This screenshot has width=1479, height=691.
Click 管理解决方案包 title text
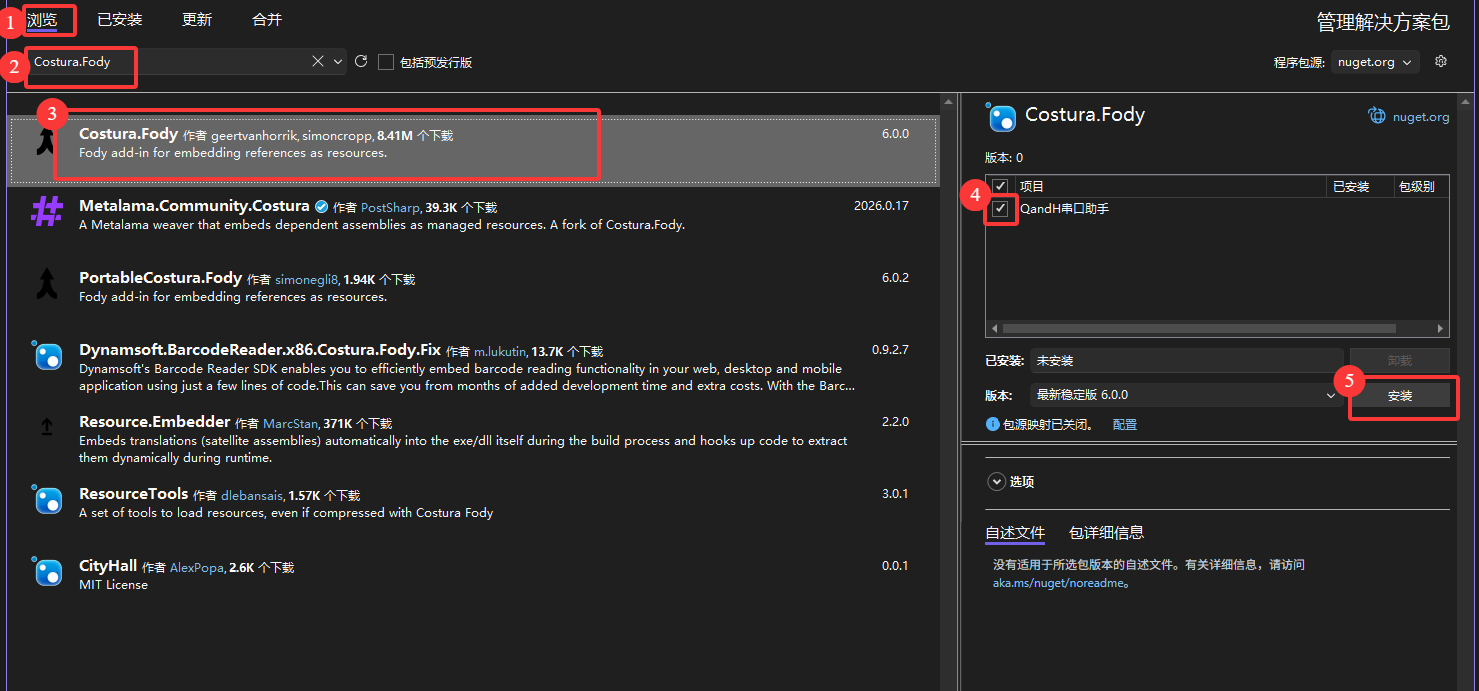pos(1383,22)
